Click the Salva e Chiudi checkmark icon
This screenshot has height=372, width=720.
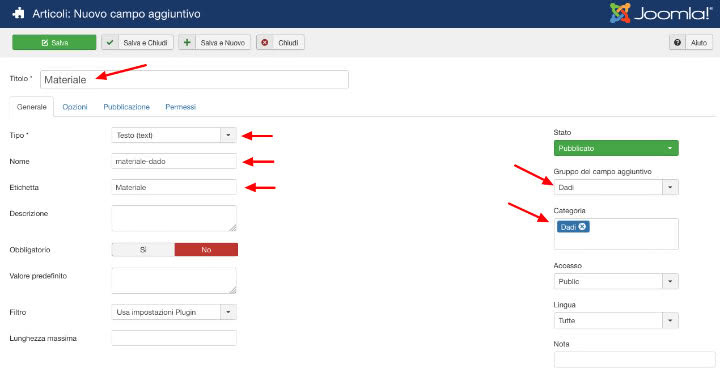[109, 43]
